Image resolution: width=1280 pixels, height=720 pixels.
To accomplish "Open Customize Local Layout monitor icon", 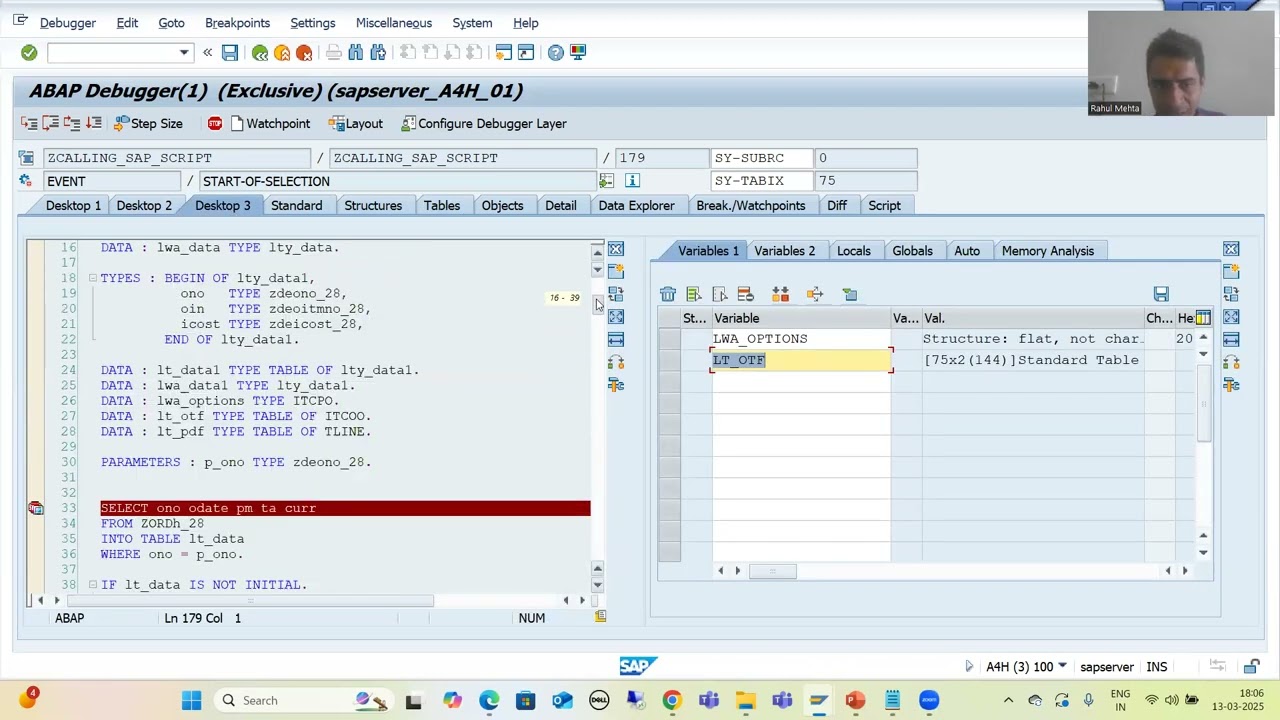I will 578,52.
